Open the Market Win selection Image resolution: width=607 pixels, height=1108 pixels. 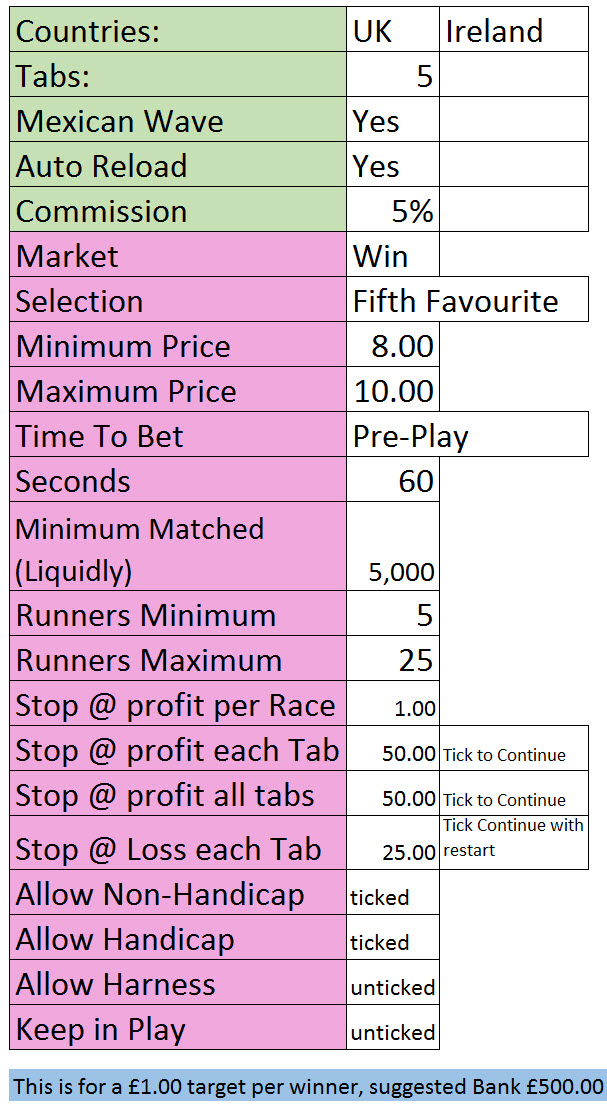point(392,256)
